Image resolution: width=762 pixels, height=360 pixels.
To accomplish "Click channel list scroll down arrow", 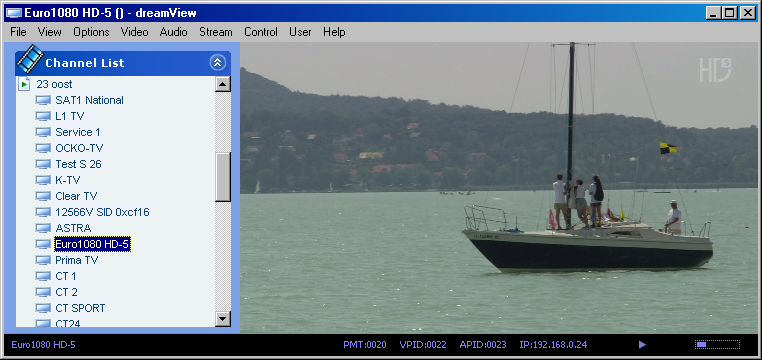I will [223, 319].
